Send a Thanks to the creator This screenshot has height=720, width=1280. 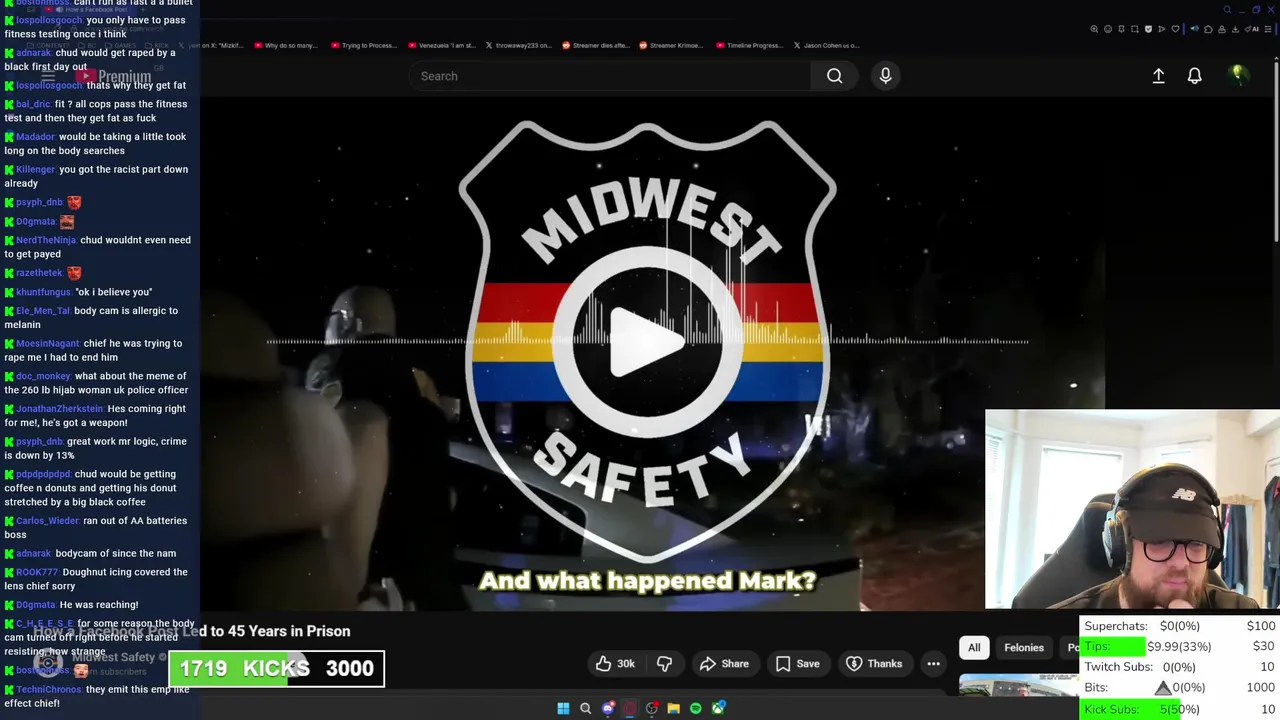(874, 664)
